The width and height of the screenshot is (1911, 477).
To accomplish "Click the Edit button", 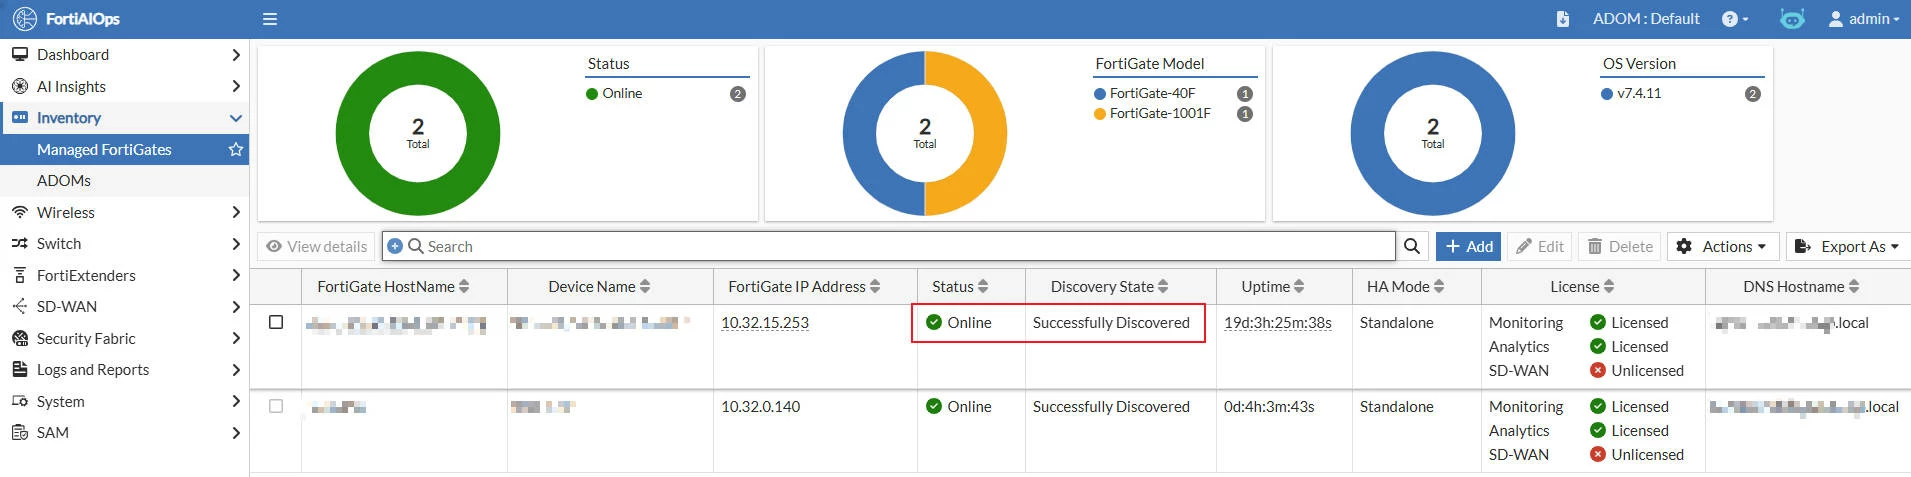I will point(1539,247).
